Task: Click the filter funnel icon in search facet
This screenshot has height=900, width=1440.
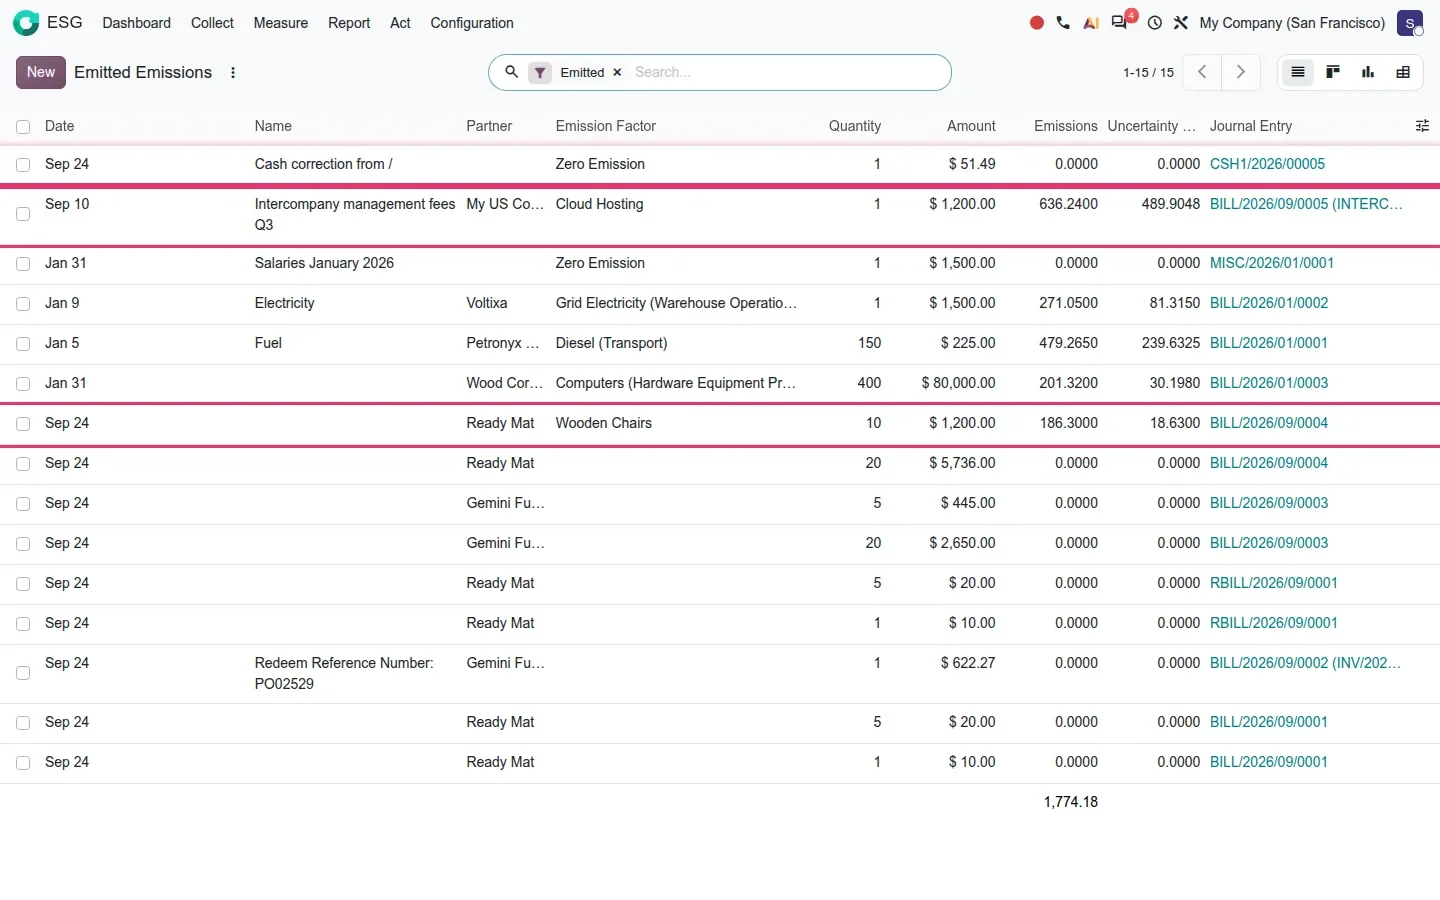Action: [x=540, y=72]
